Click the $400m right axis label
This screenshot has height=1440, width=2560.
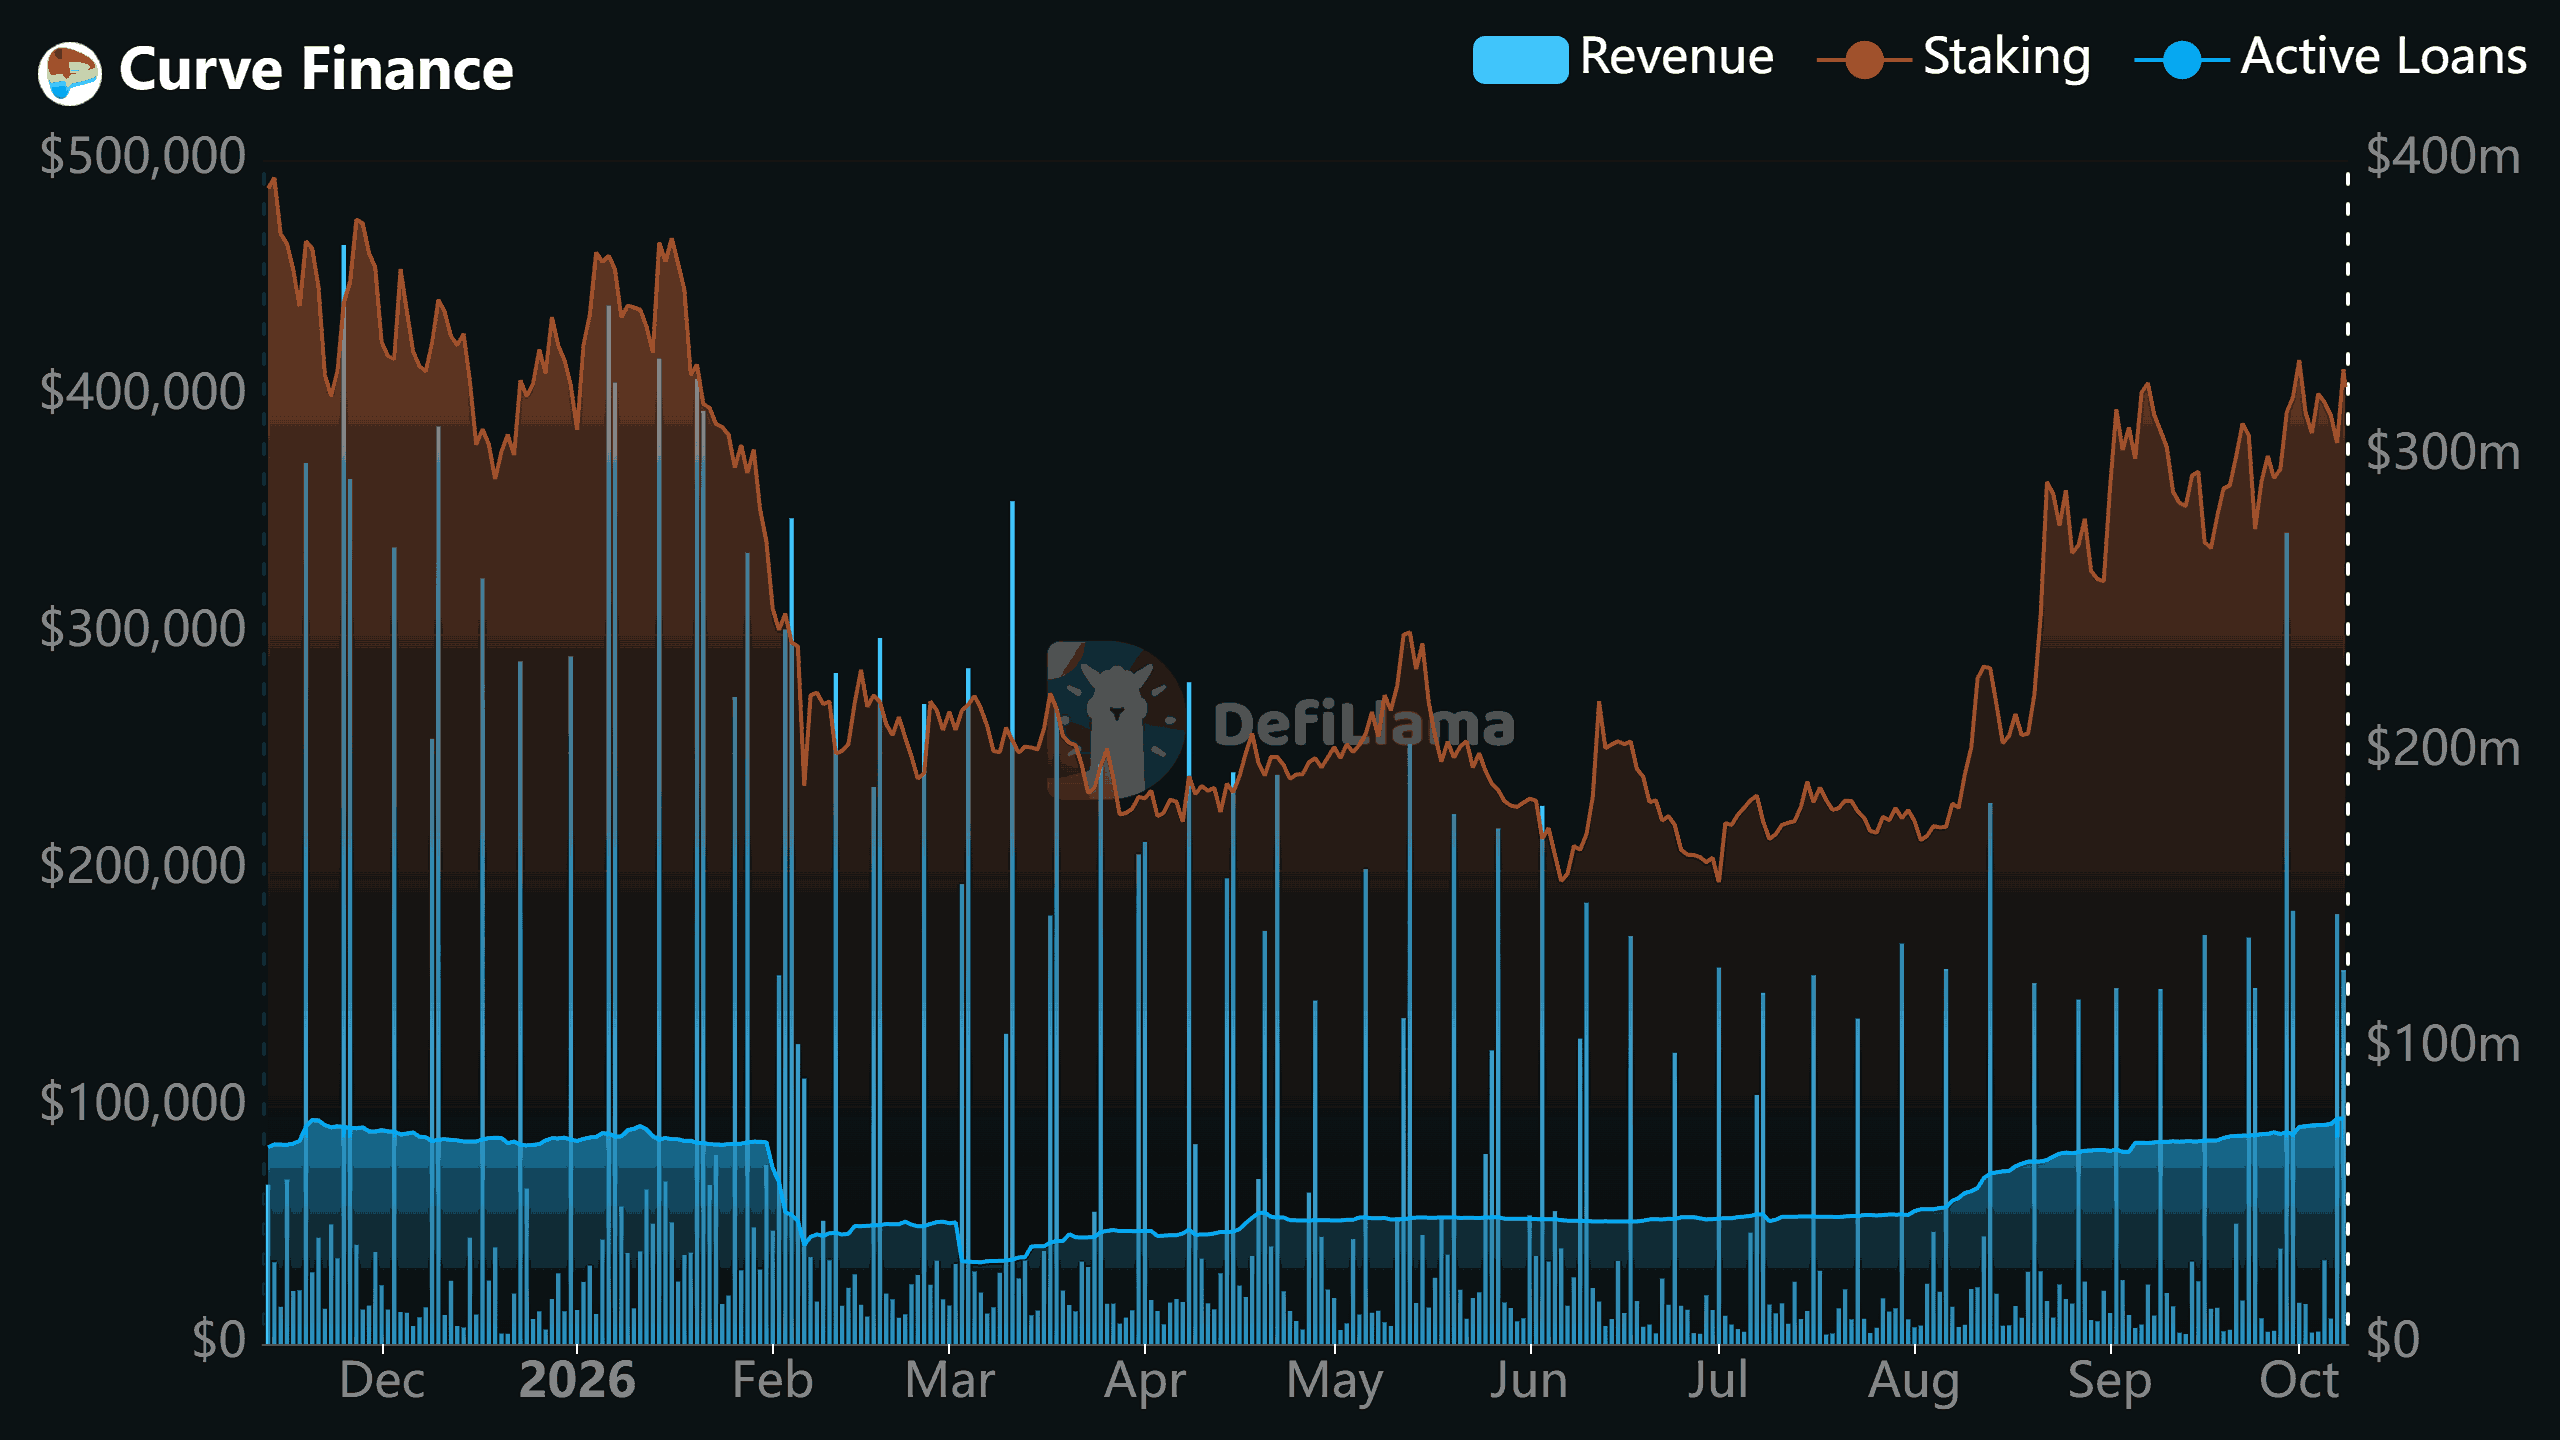coord(2443,156)
